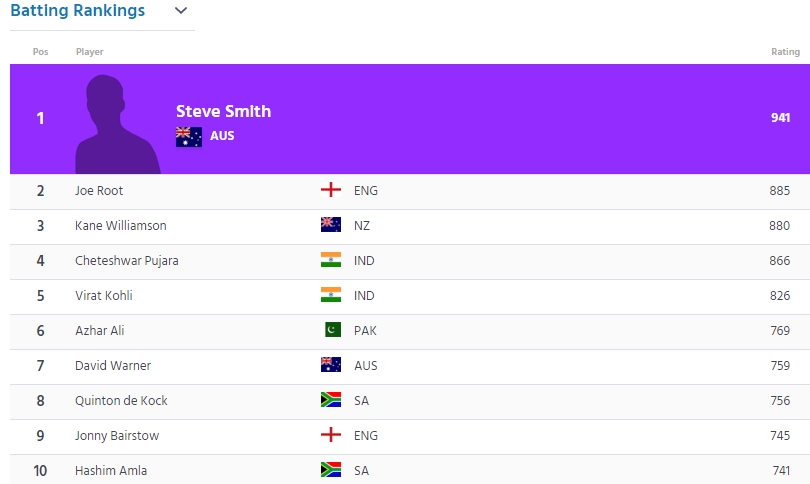Click New Zealand flag for Kane Williamson
Viewport: 810px width, 484px height.
pos(330,225)
